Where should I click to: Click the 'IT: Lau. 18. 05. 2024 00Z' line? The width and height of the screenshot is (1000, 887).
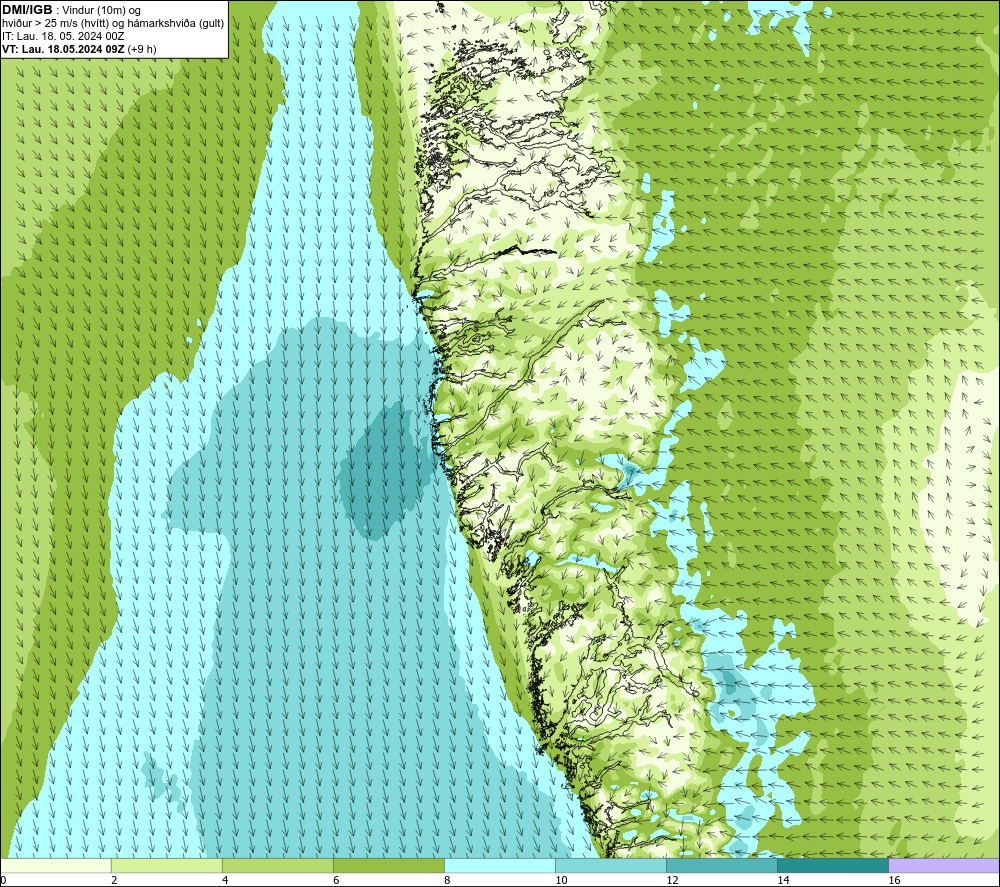pyautogui.click(x=63, y=36)
